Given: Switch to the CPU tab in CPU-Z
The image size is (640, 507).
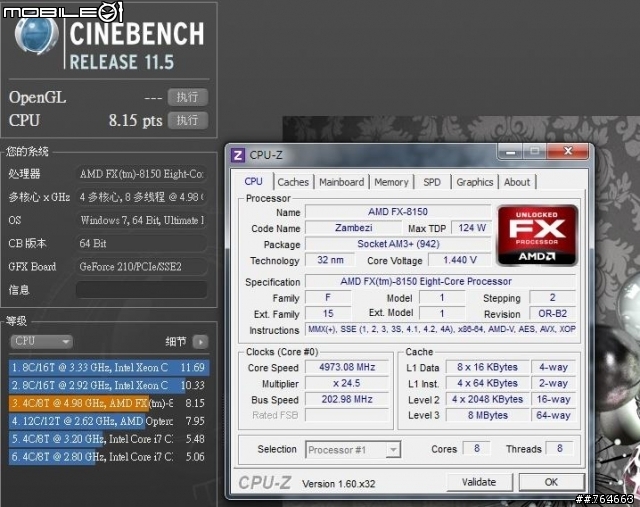Looking at the screenshot, I should [x=253, y=182].
